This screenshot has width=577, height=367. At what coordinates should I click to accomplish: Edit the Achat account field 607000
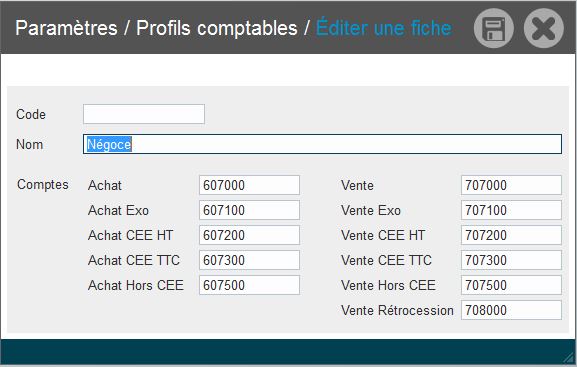[x=249, y=185]
